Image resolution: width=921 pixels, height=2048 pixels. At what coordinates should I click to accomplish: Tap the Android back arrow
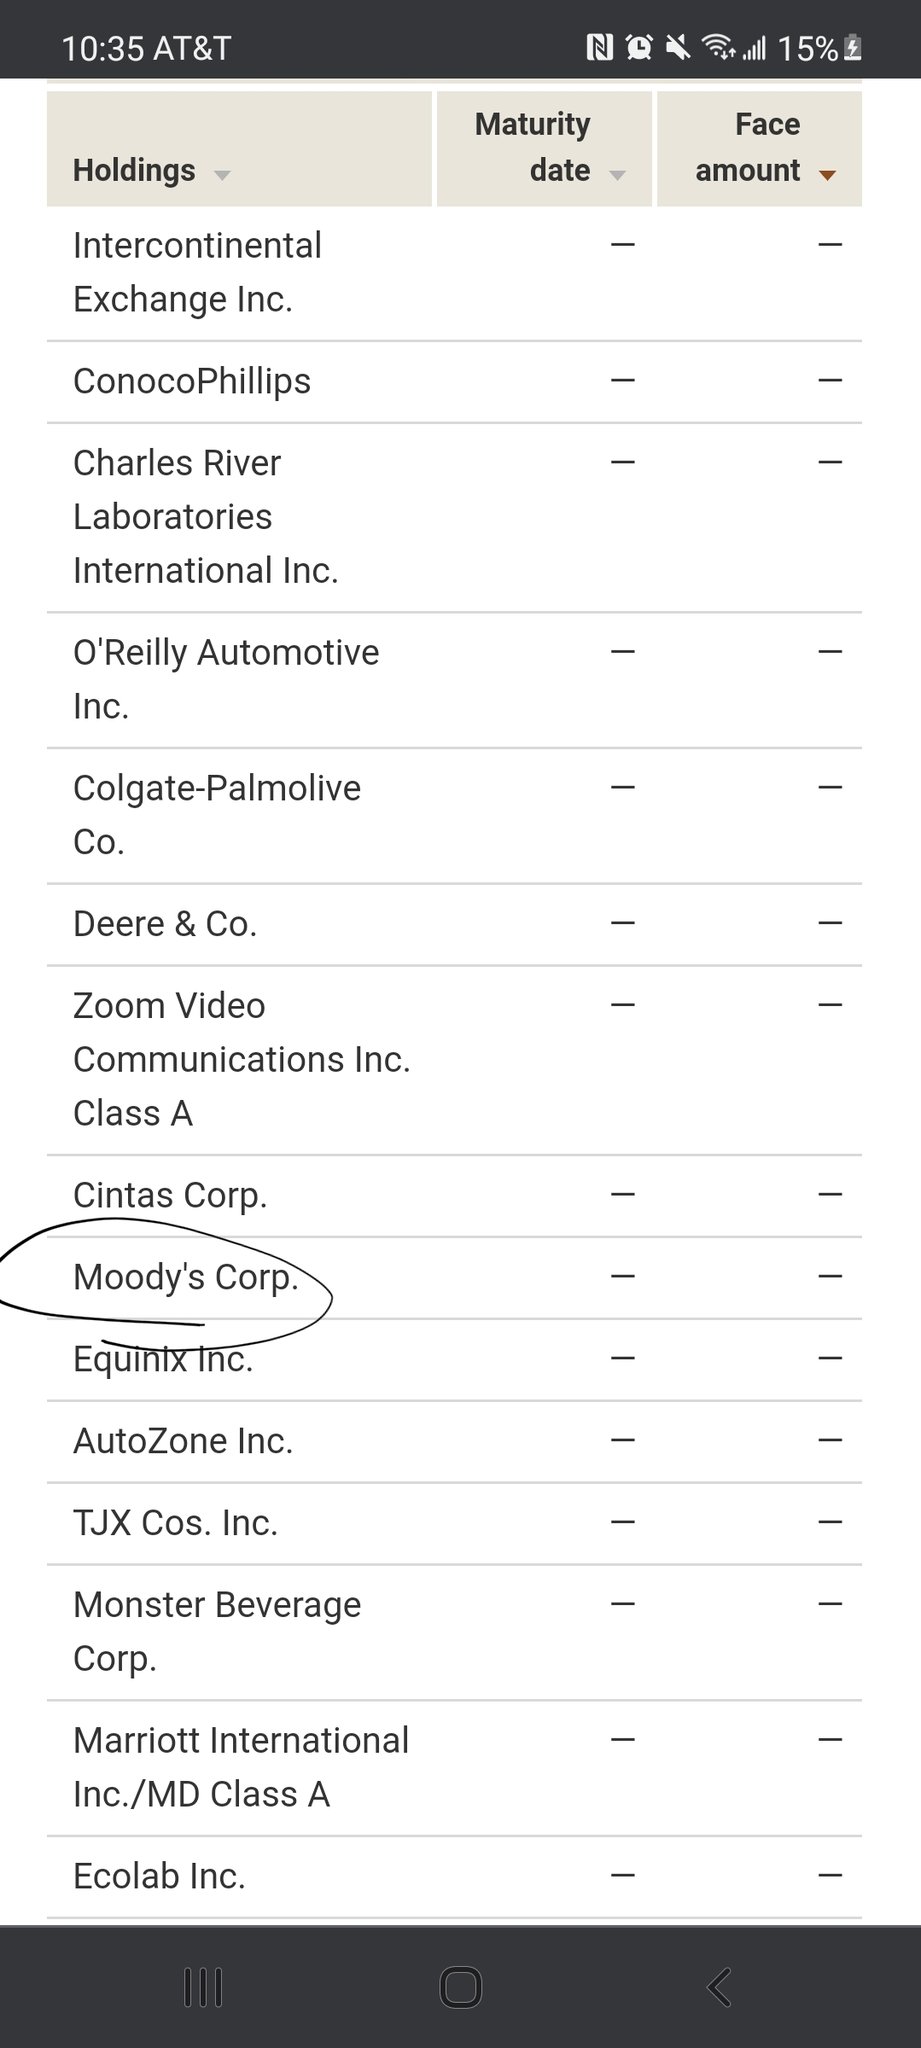[719, 1986]
